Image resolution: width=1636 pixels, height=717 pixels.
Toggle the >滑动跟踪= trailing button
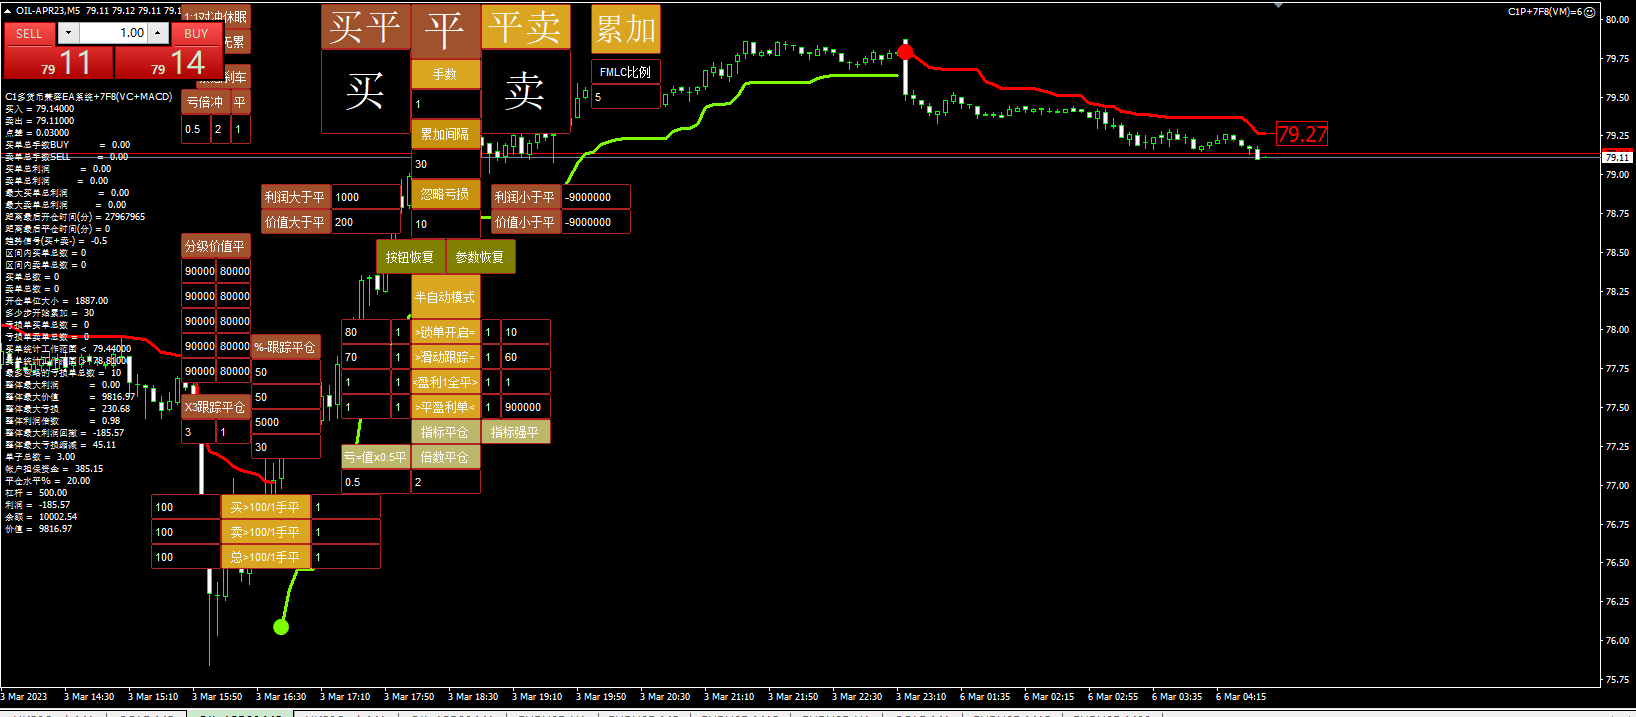pos(446,357)
